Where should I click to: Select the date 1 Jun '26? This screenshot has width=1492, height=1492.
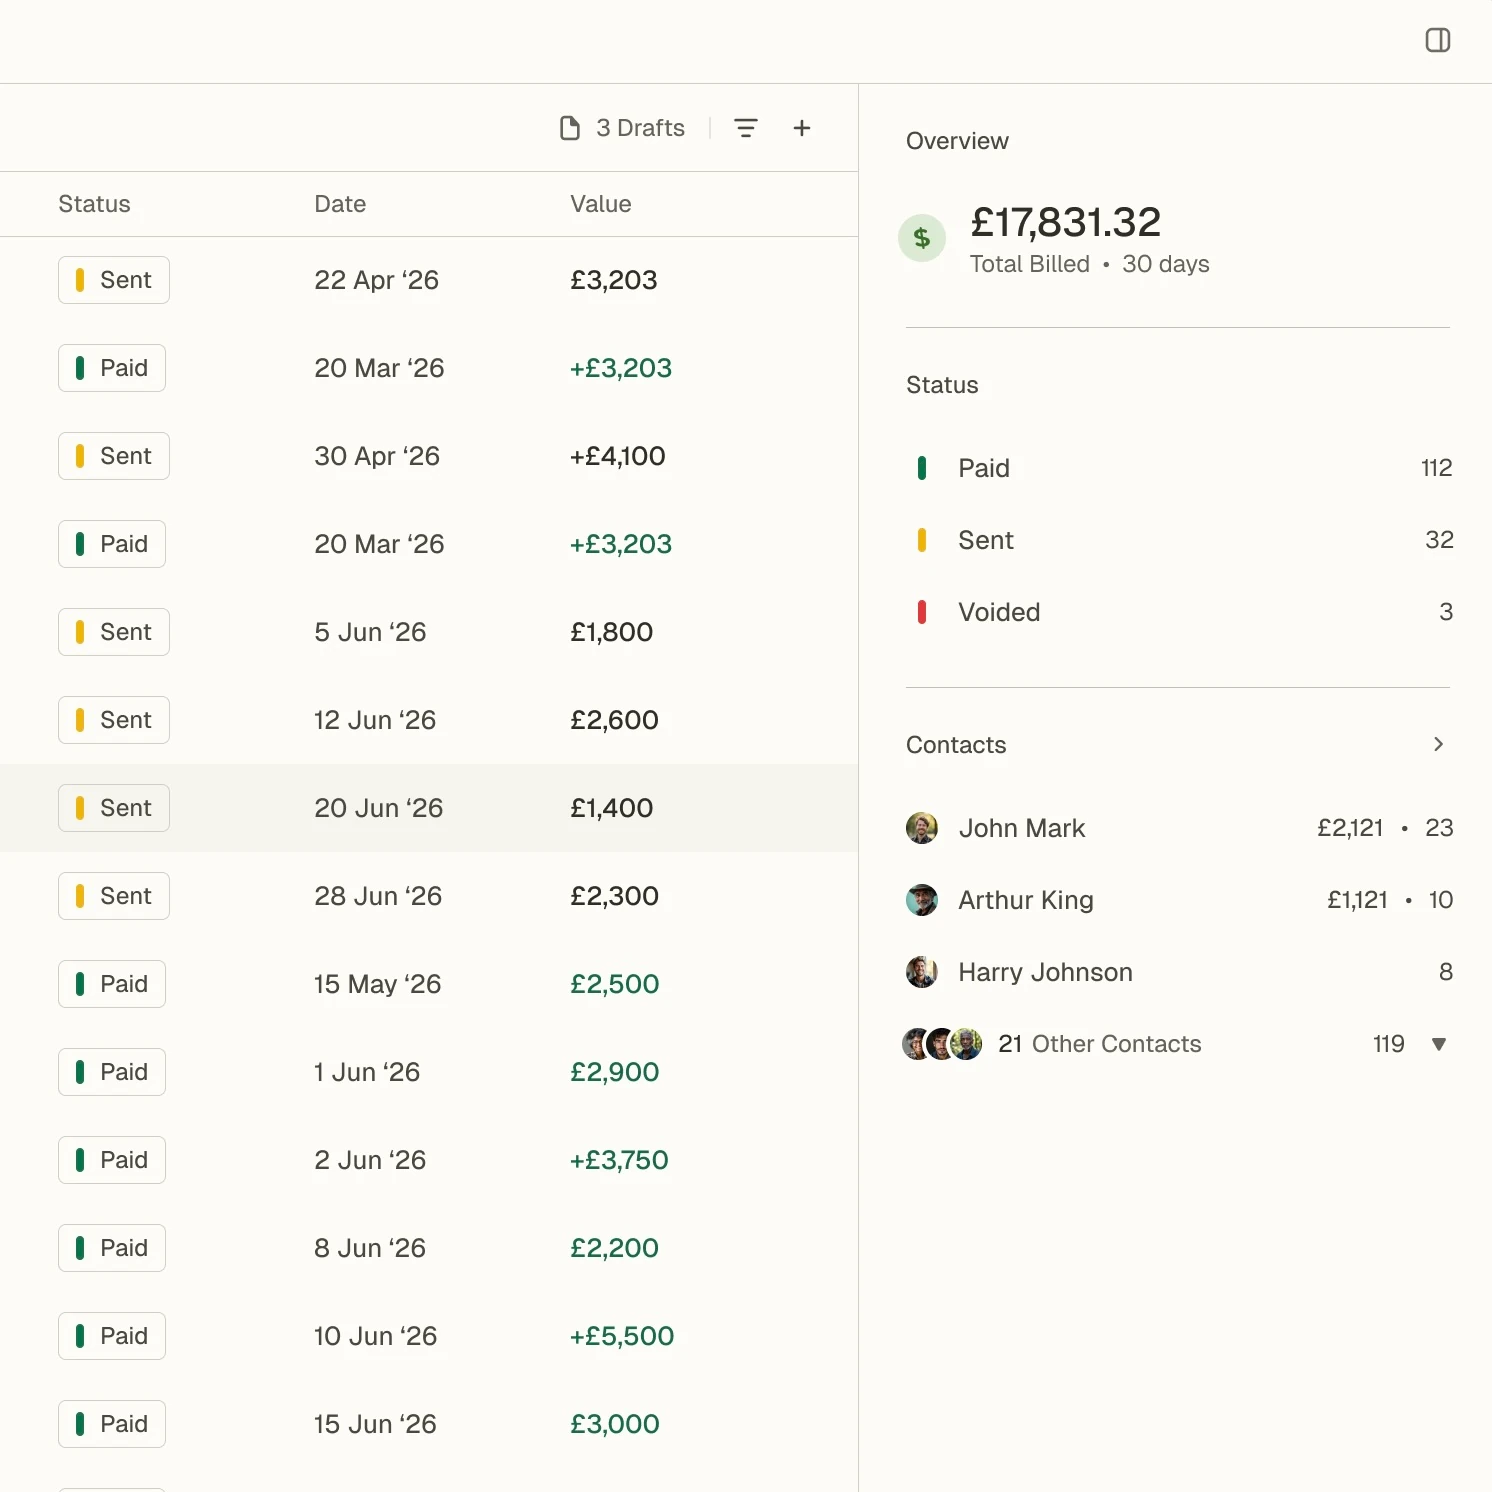367,1072
